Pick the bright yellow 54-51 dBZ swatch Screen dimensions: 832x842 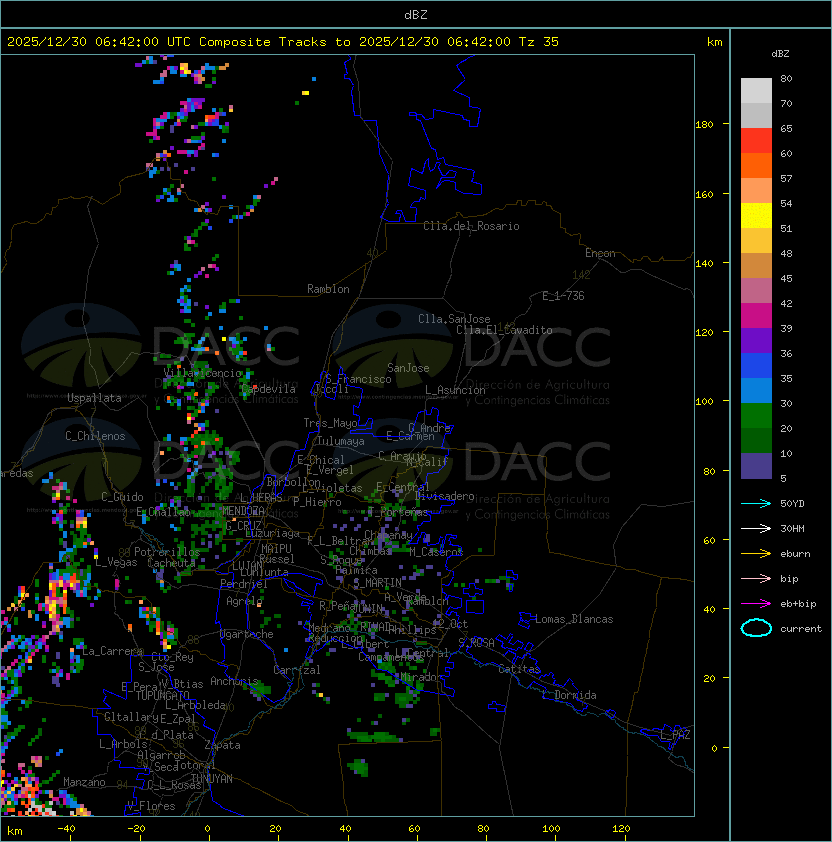[x=756, y=216]
